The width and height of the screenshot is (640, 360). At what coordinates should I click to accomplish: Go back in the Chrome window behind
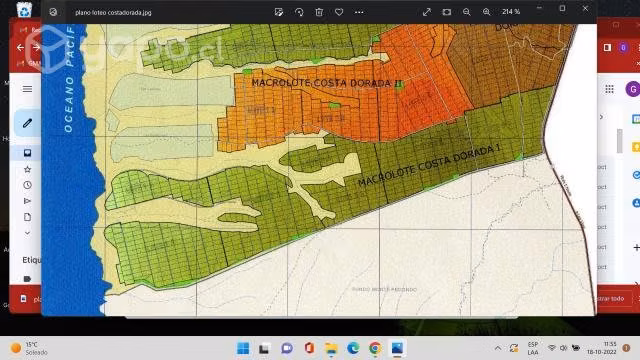pos(20,48)
